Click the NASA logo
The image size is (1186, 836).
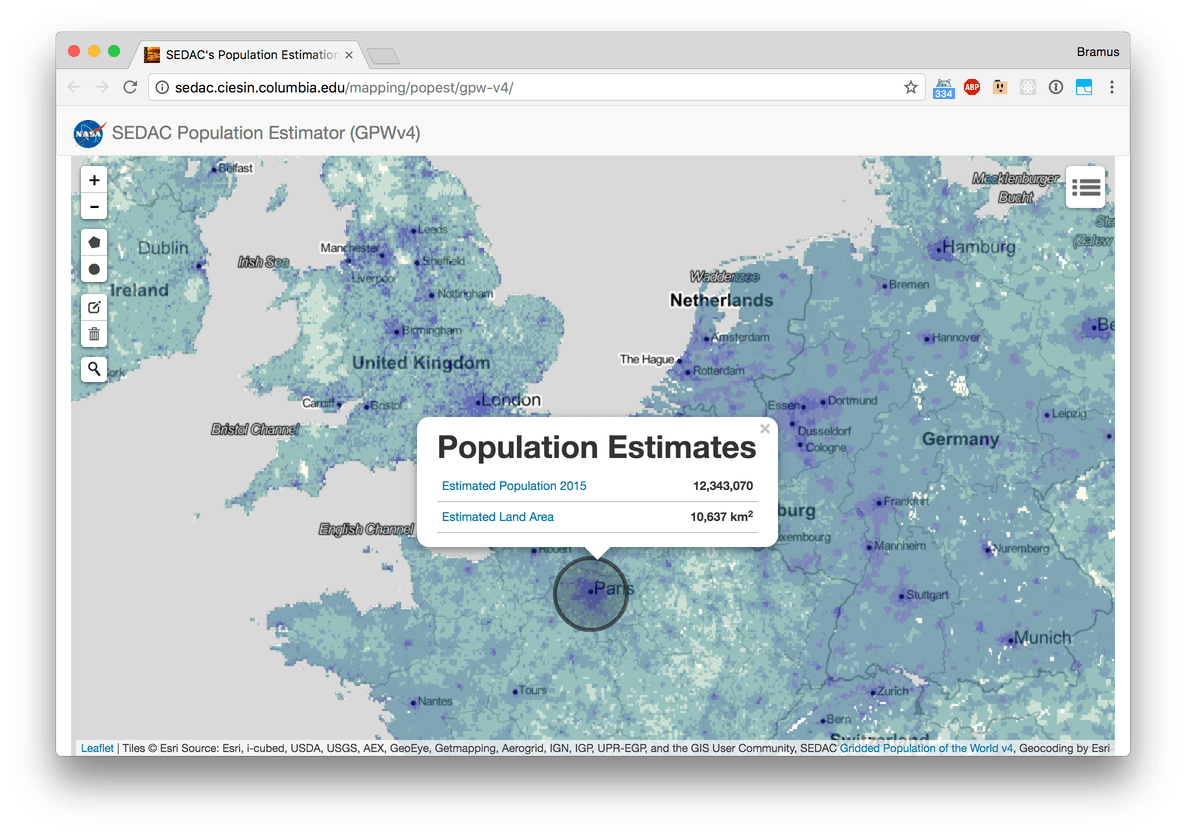point(88,133)
